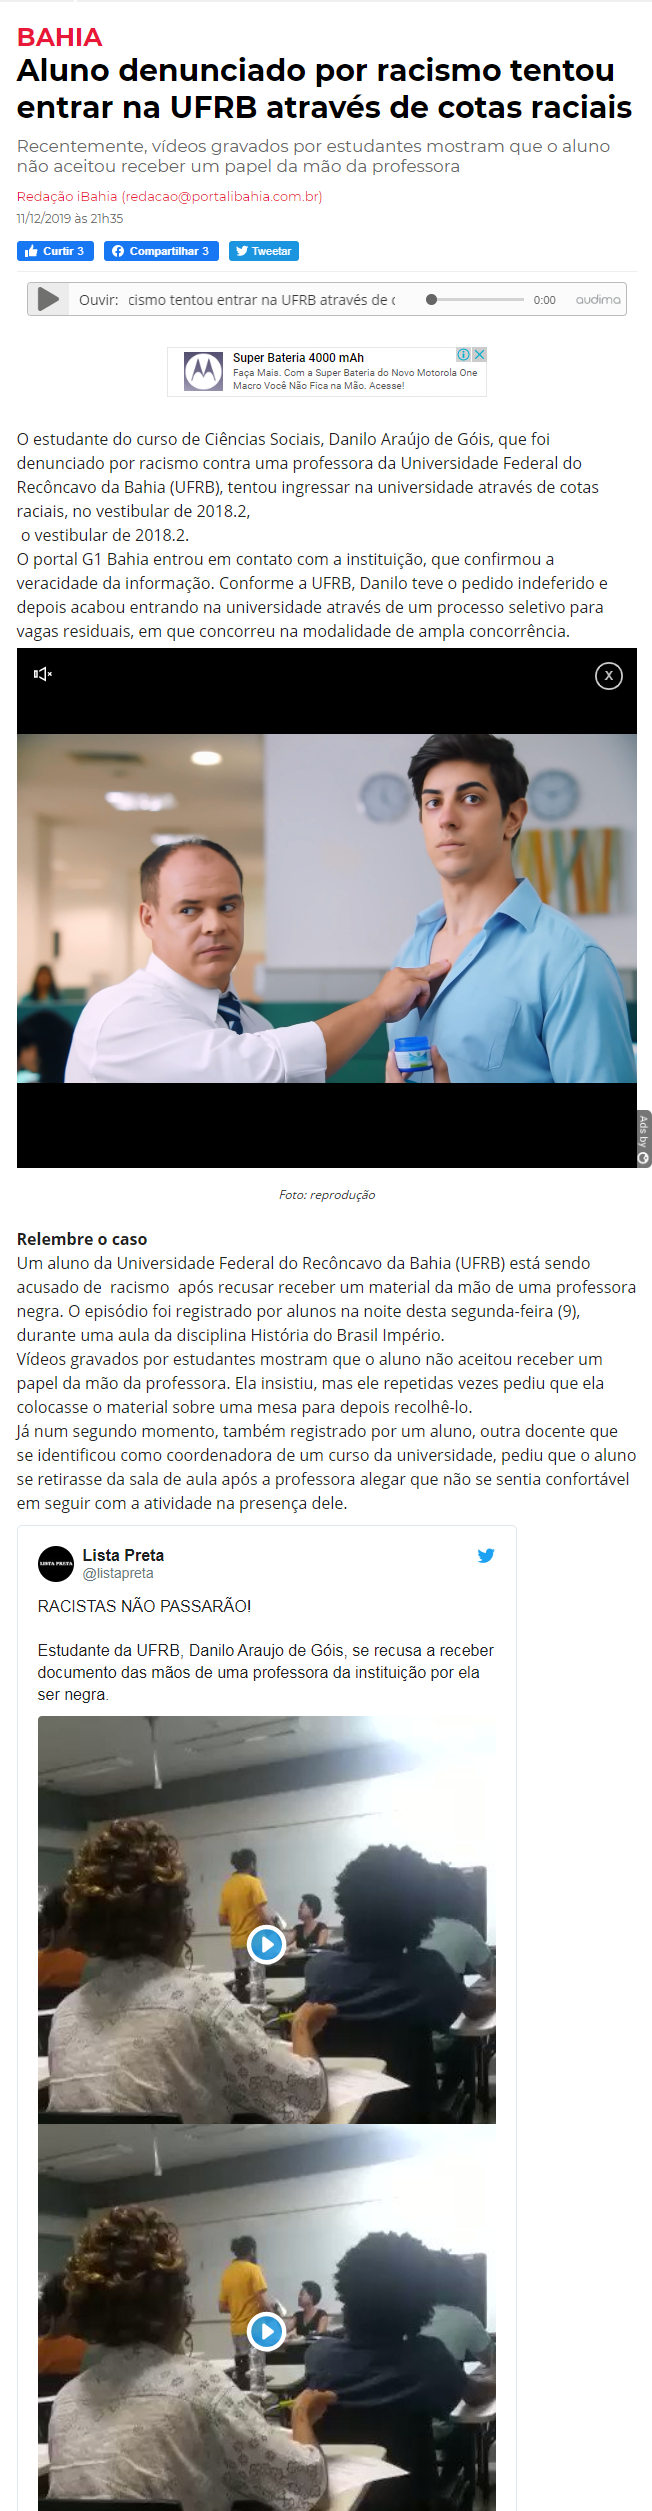
Task: Click the Motorola logo in ad
Action: point(203,372)
